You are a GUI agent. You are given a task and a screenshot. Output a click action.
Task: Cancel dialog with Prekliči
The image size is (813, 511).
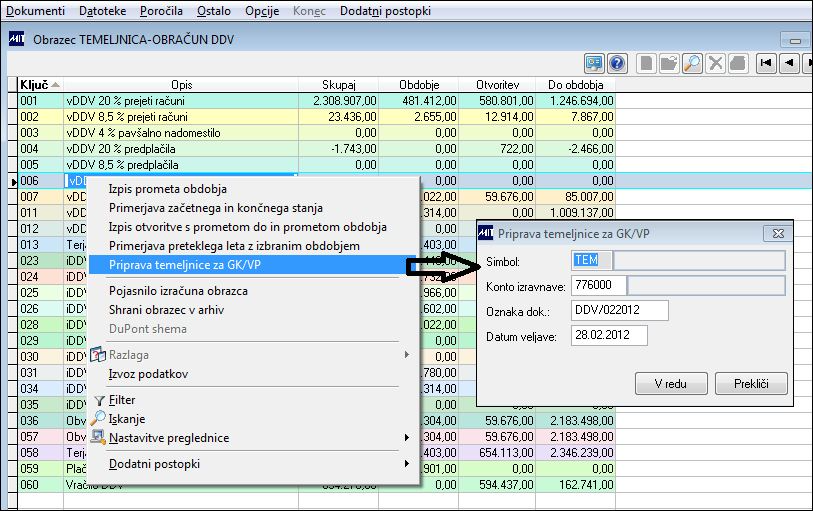[751, 384]
